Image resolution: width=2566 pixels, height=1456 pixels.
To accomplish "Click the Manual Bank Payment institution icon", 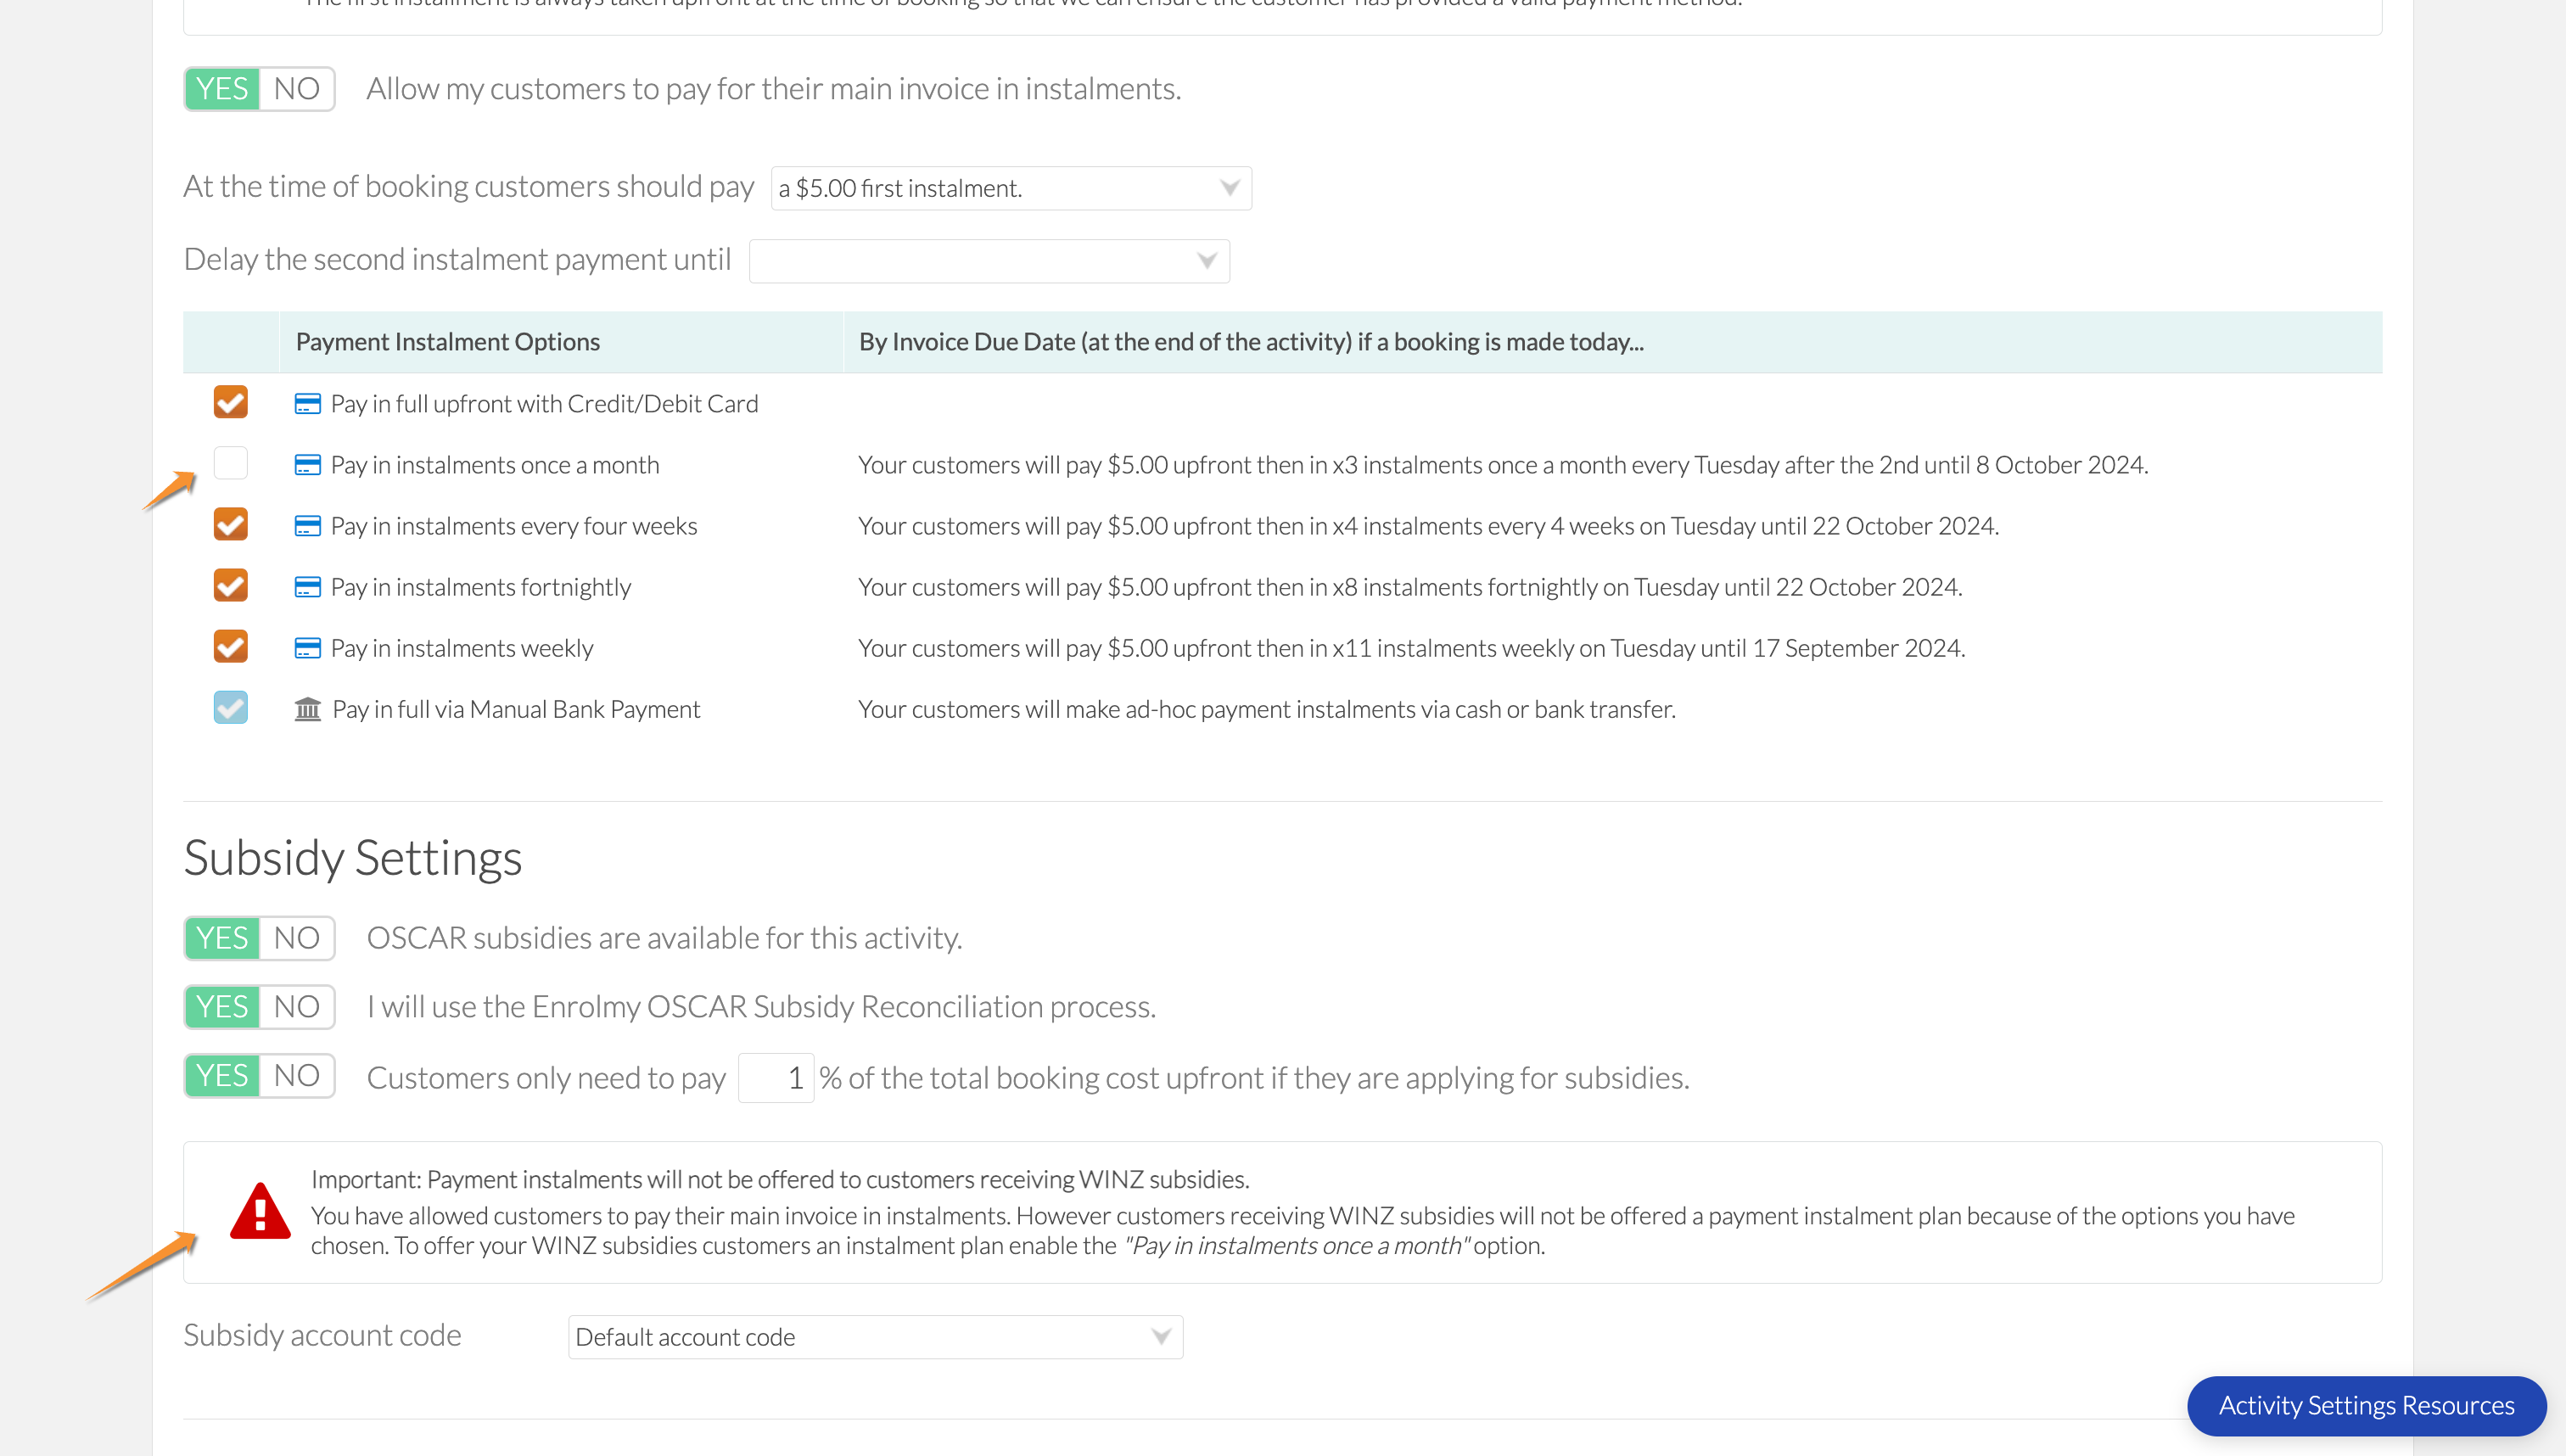I will tap(308, 708).
